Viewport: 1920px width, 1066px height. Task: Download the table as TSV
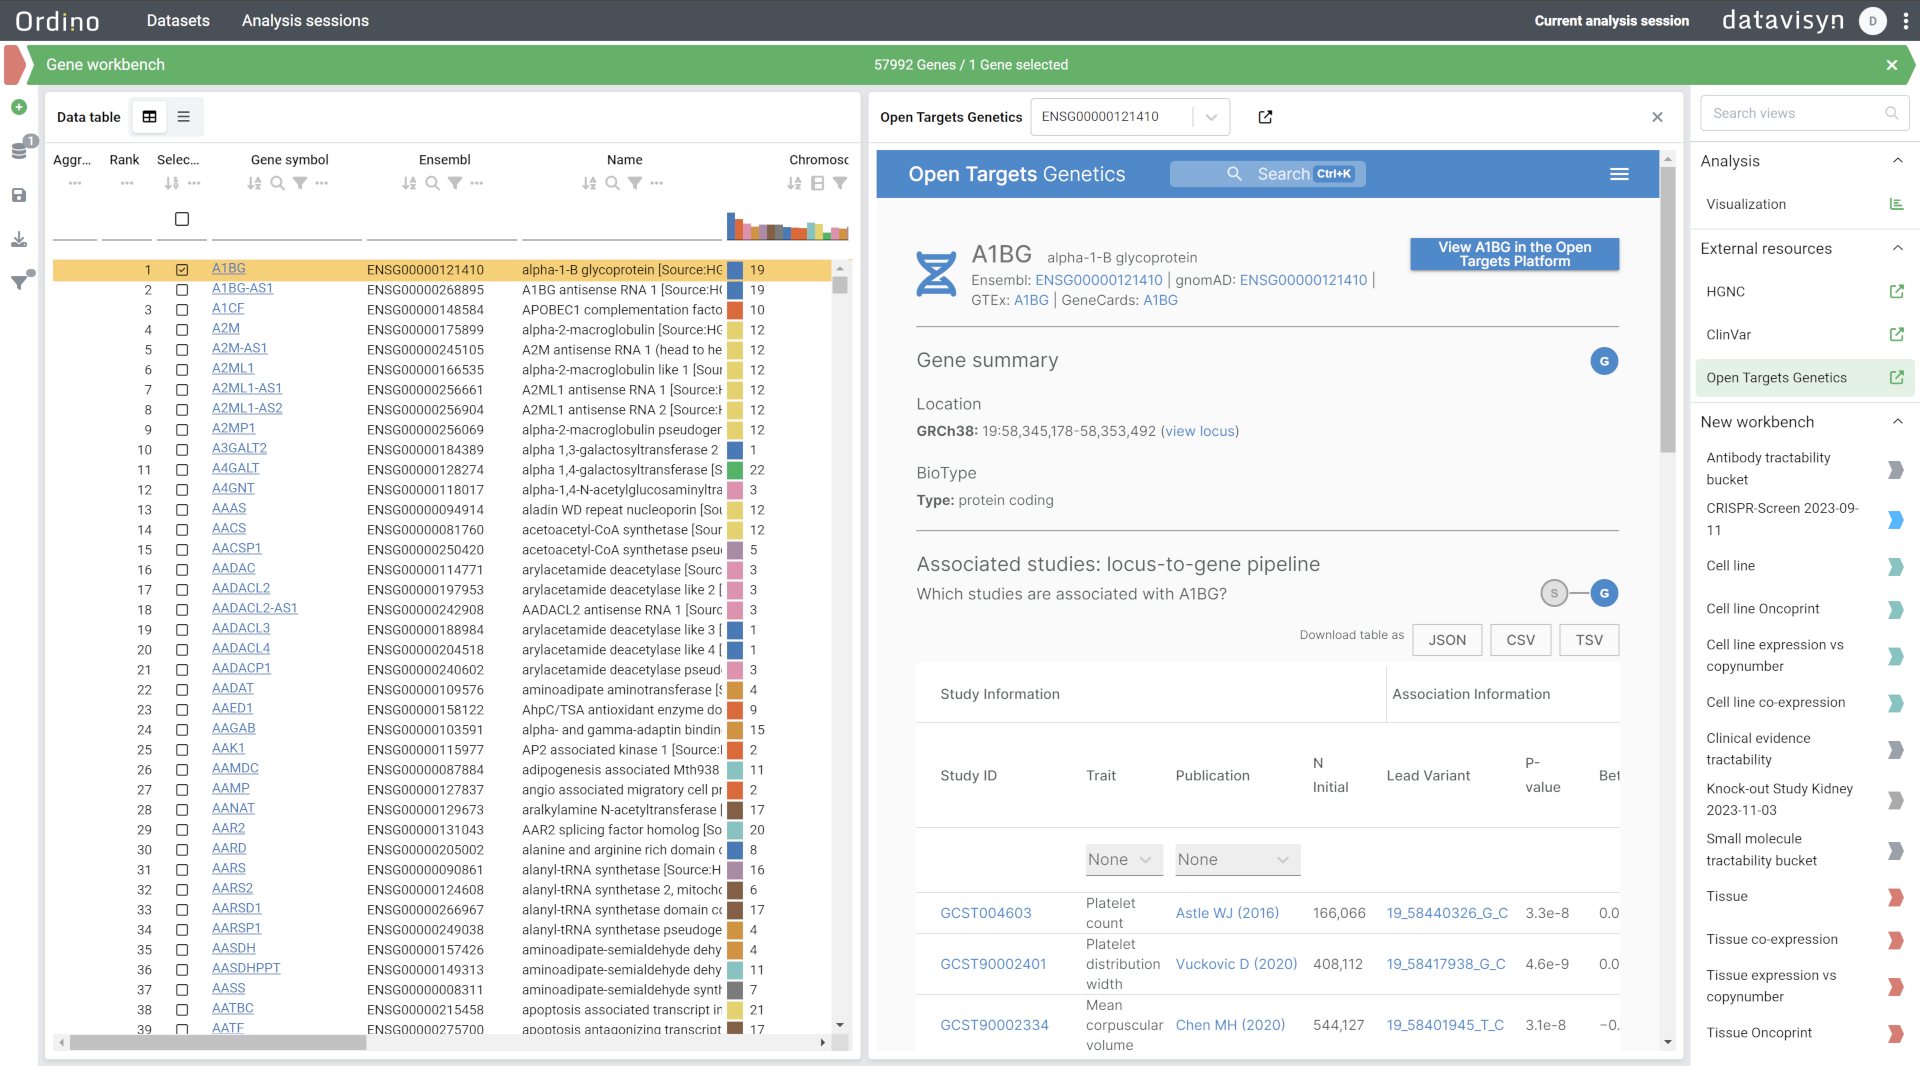1589,640
